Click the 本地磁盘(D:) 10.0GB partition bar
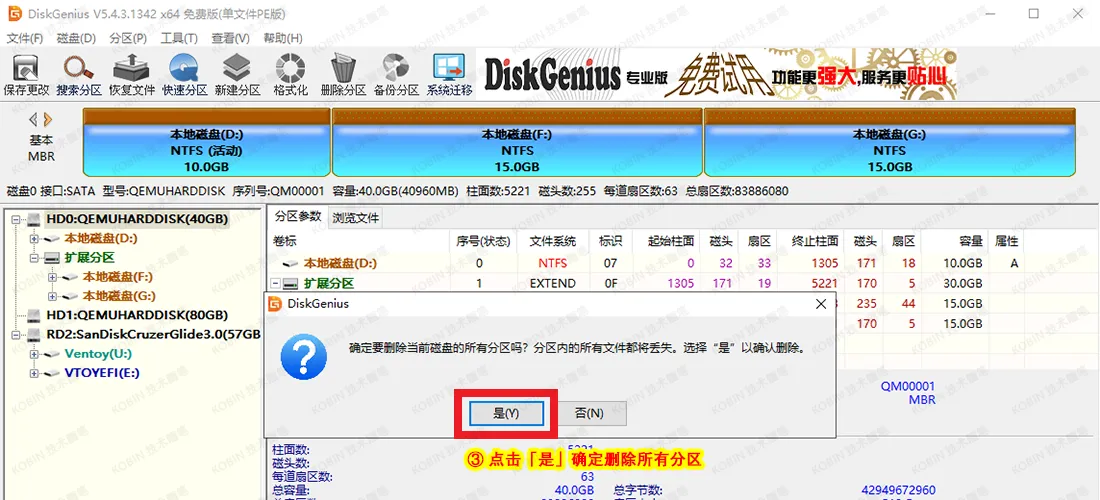1100x500 pixels. click(206, 142)
